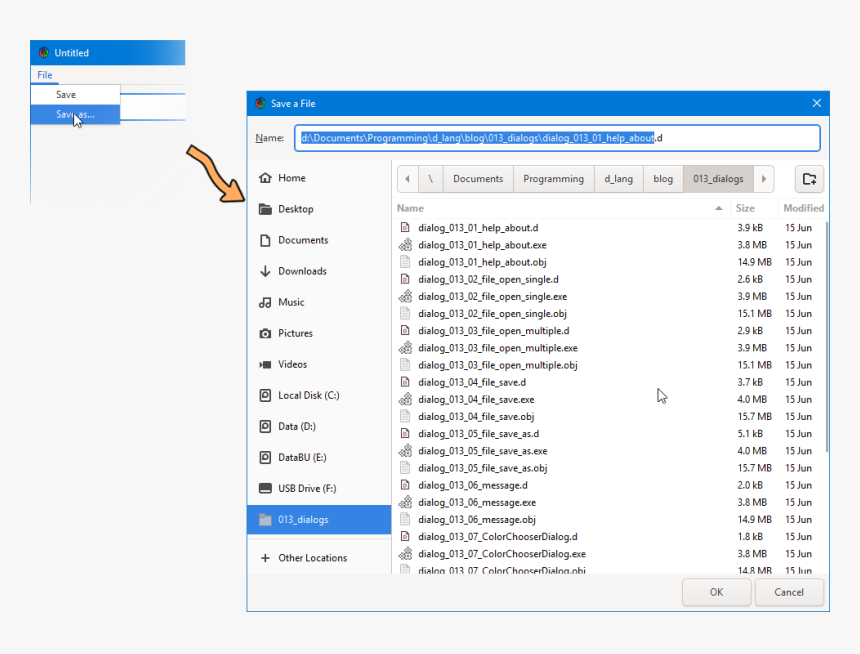Click the create new folder icon
Viewport: 860px width, 654px height.
[x=809, y=179]
